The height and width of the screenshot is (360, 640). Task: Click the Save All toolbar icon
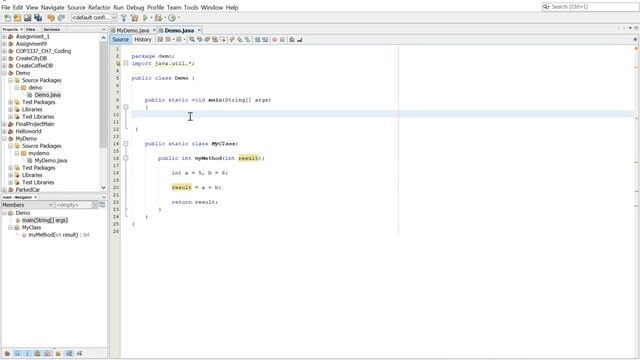38,18
